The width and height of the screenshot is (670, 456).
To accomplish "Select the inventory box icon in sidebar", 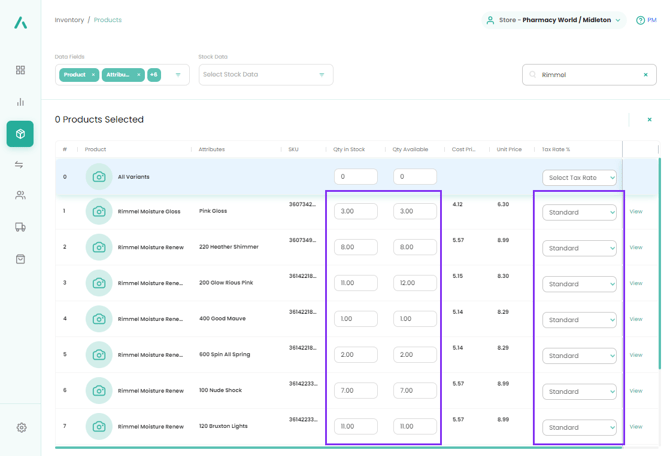I will (20, 134).
